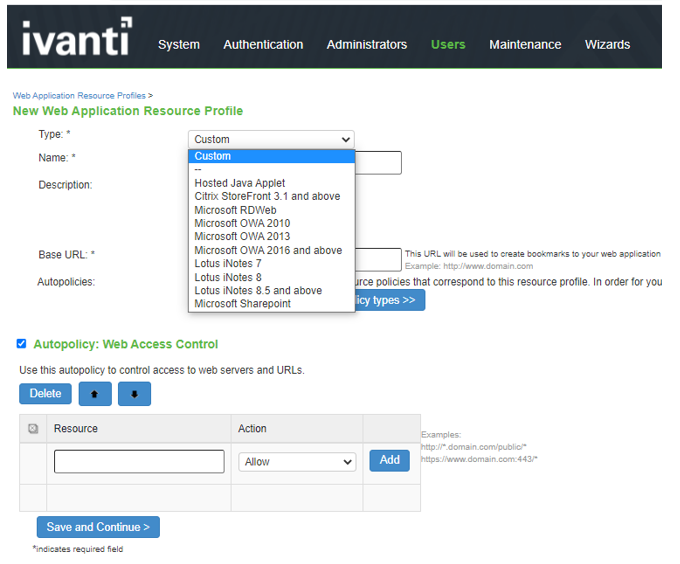This screenshot has height=564, width=680.
Task: Go to Web Application Resource Profiles breadcrumb
Action: coord(79,95)
